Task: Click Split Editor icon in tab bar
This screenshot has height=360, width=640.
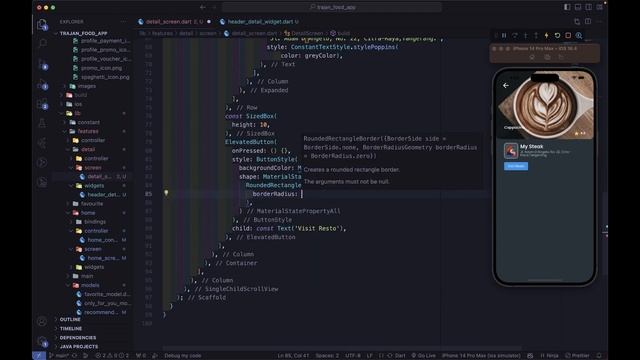Action: click(588, 21)
